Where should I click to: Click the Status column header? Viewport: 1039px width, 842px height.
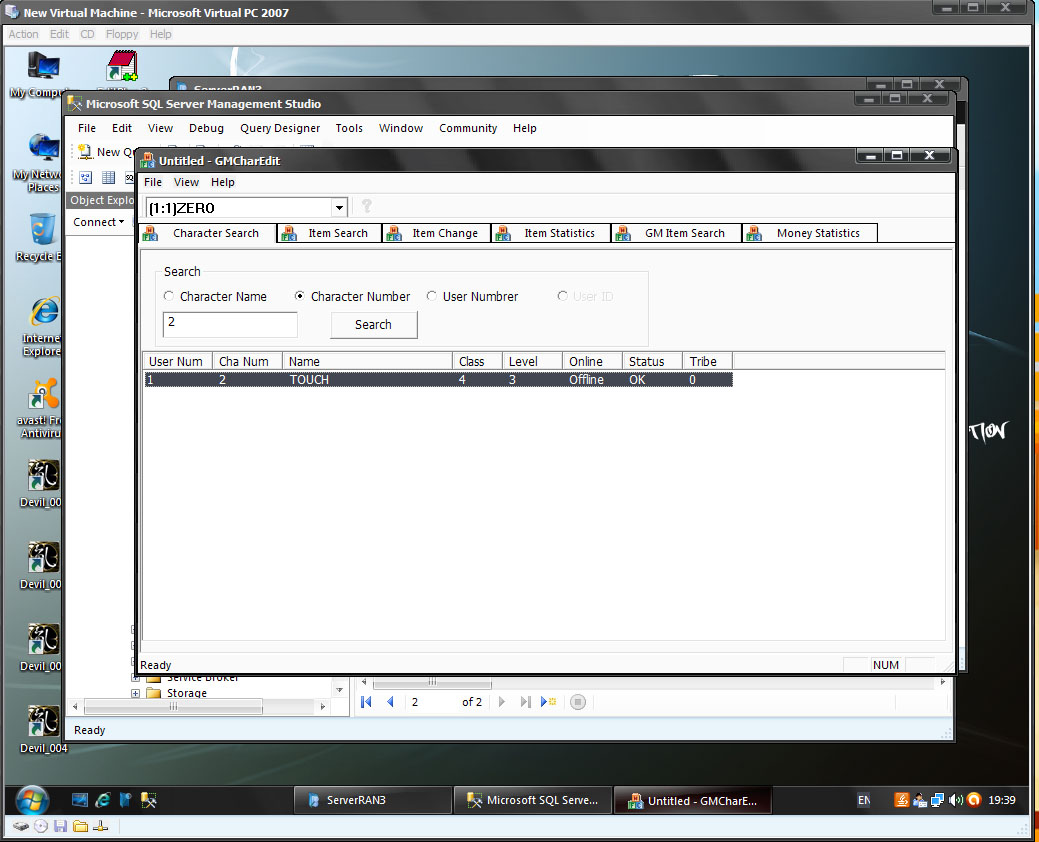652,362
